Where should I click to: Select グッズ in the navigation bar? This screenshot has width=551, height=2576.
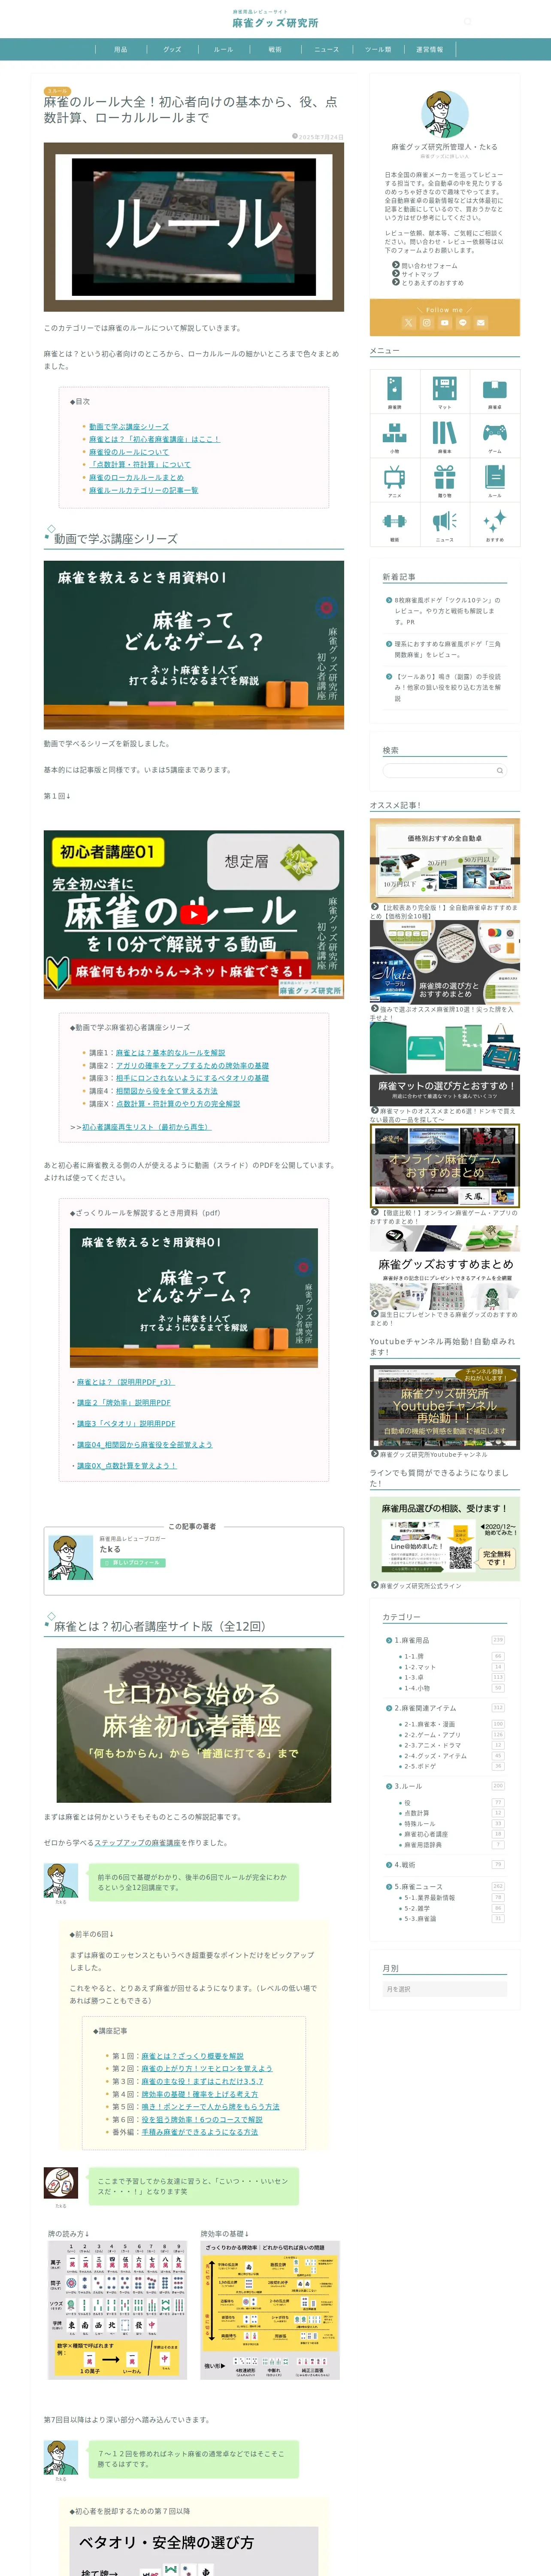[172, 49]
